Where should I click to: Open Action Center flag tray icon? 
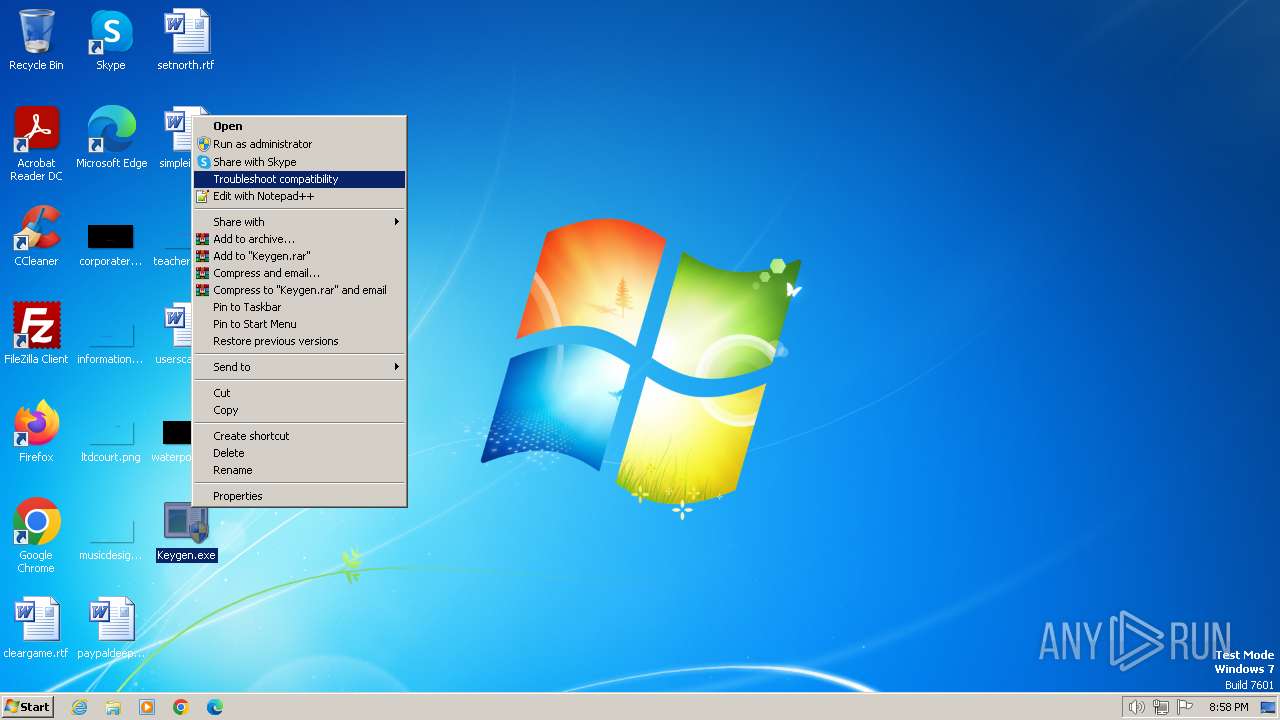1185,707
